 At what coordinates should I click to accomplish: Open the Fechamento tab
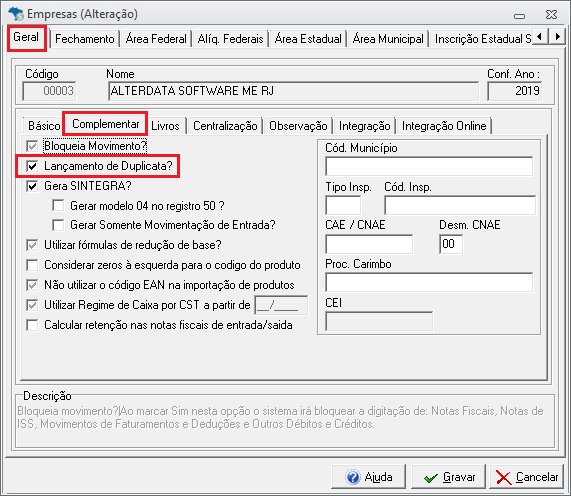[x=84, y=39]
